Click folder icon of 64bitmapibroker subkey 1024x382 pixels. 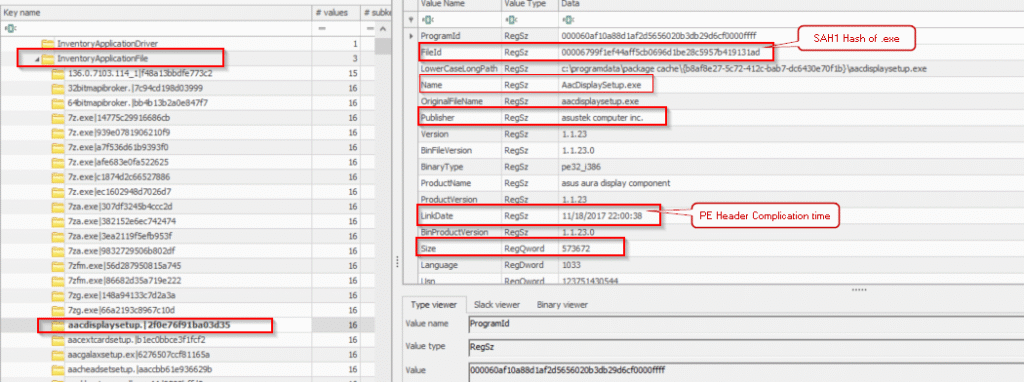[x=57, y=103]
